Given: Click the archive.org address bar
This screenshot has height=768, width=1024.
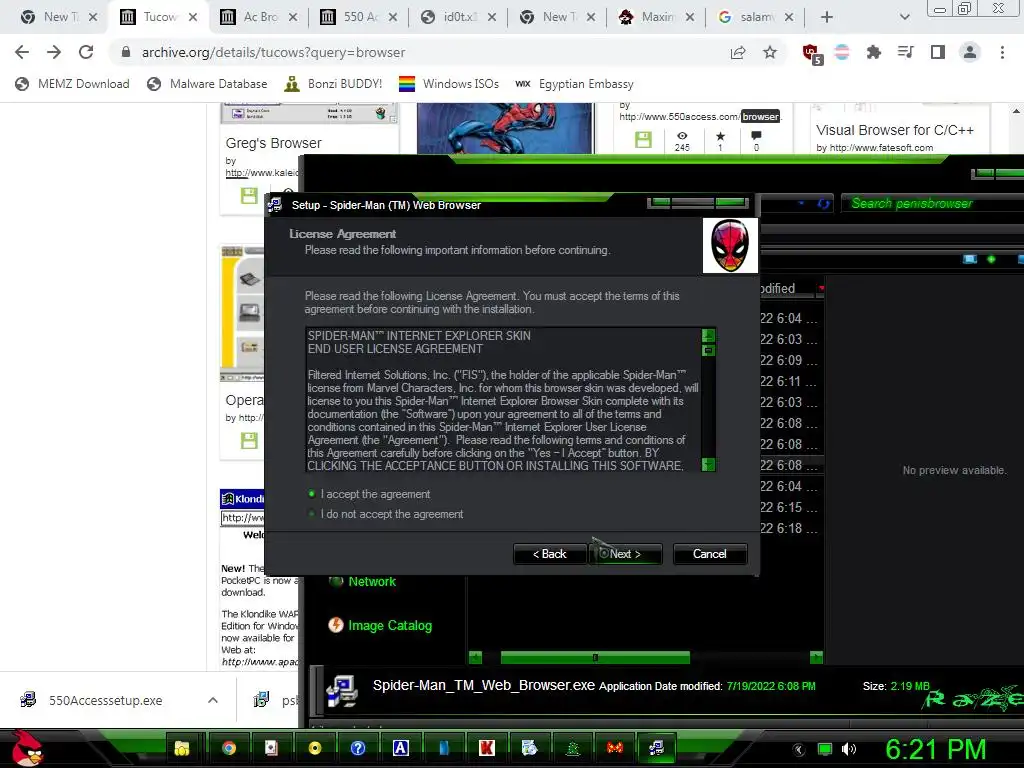Looking at the screenshot, I should [x=418, y=52].
